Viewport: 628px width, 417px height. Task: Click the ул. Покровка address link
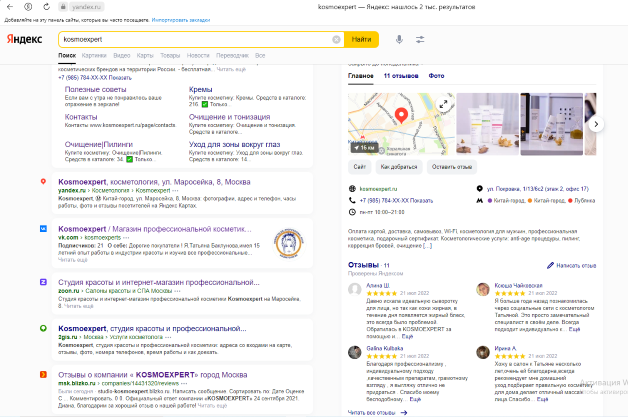538,189
